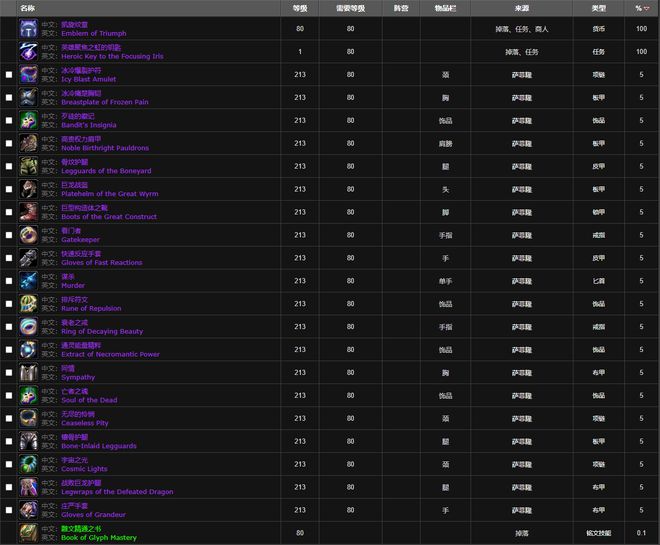Click the Book of Glyph Mastery icon

coord(29,533)
